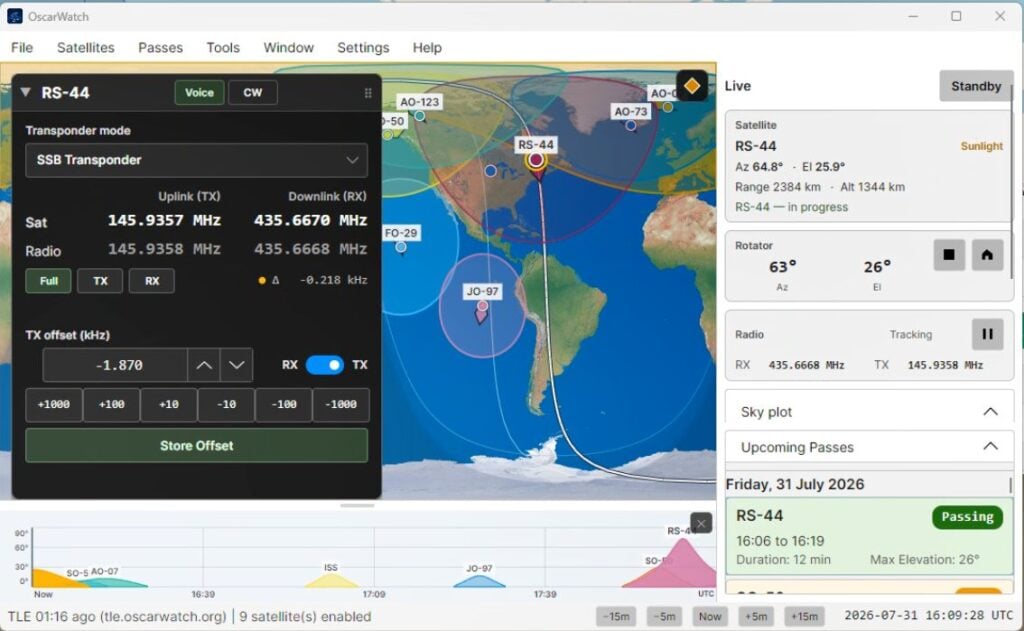Image resolution: width=1024 pixels, height=631 pixels.
Task: Click the splitter handle above timeline
Action: [357, 506]
